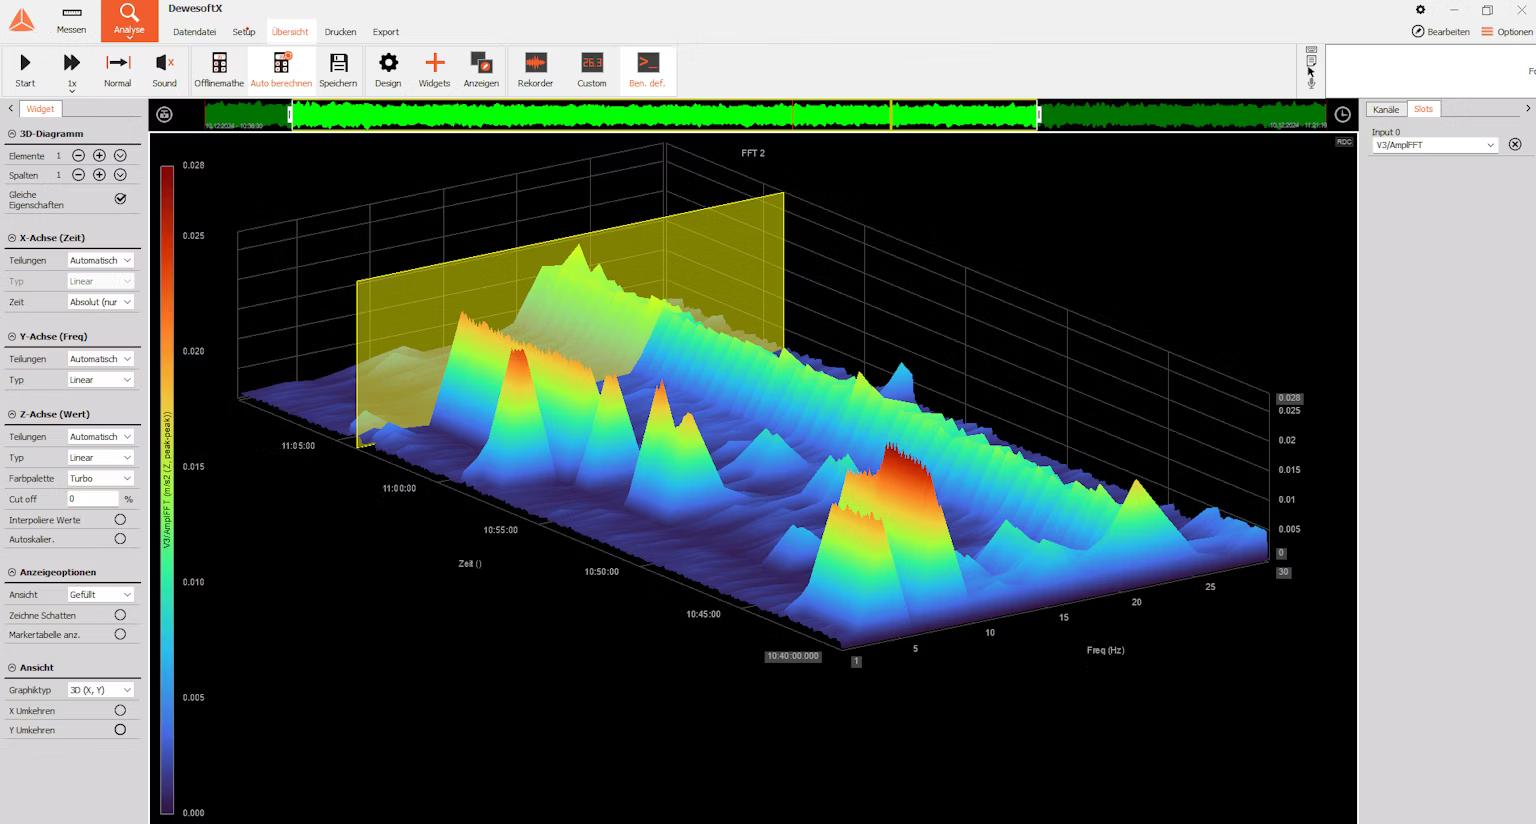
Task: Open the Input 0 channel dropdown
Action: [x=1433, y=144]
